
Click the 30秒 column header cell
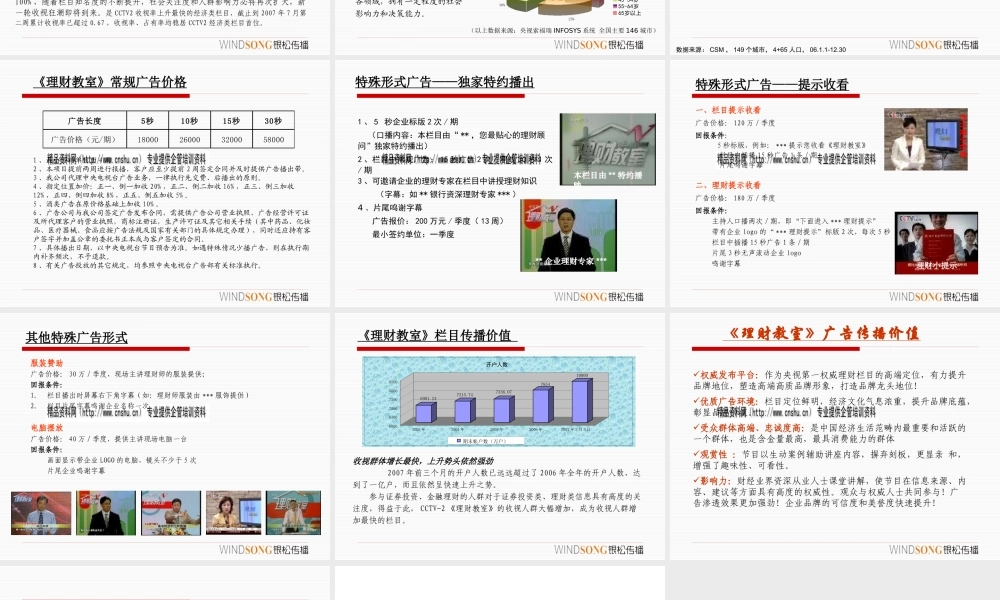pyautogui.click(x=274, y=121)
